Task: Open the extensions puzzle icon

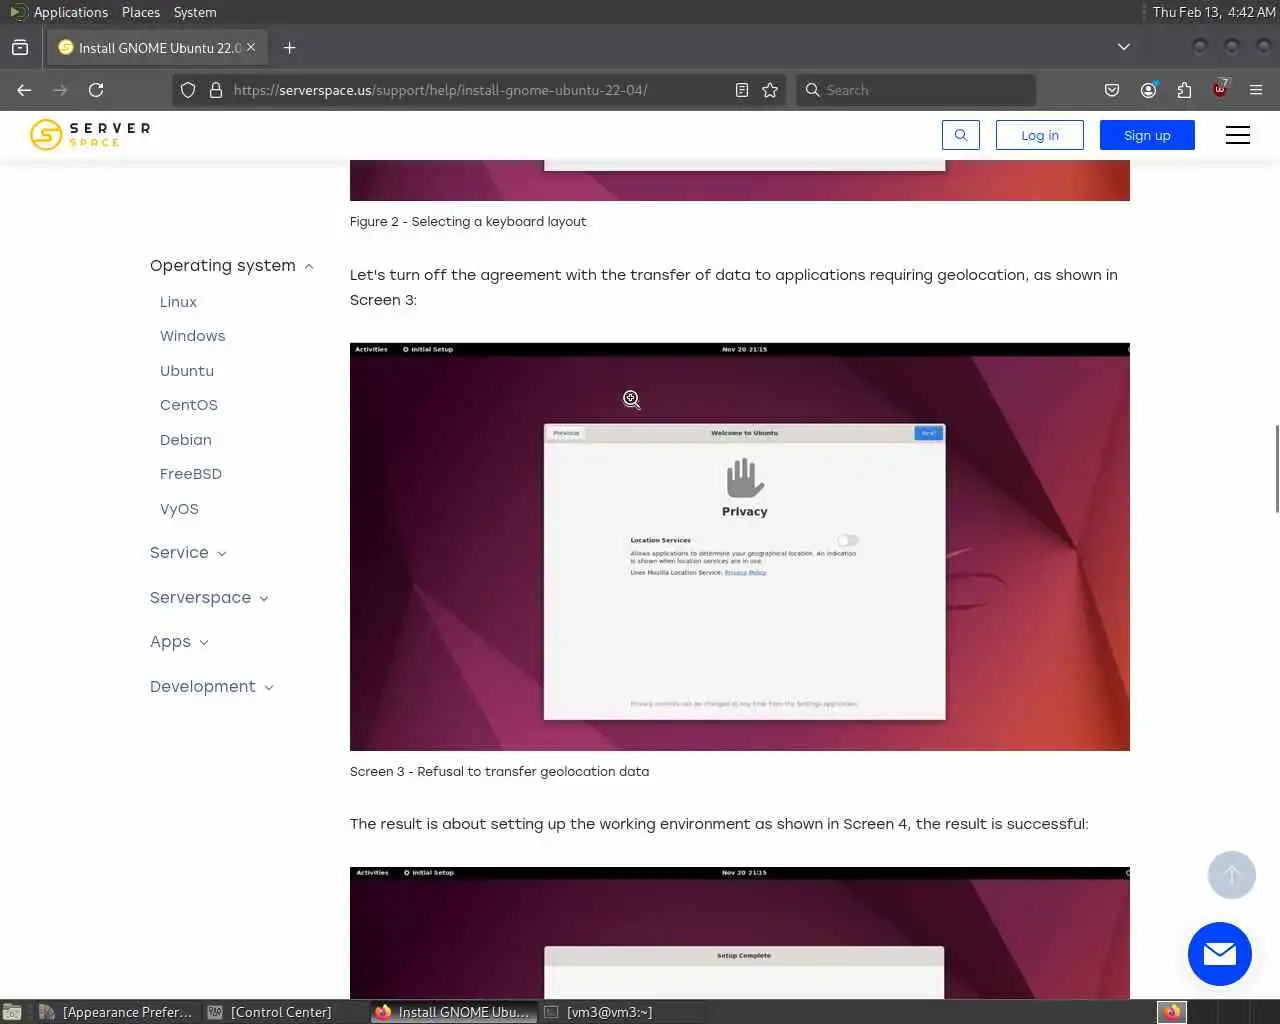Action: click(x=1184, y=90)
